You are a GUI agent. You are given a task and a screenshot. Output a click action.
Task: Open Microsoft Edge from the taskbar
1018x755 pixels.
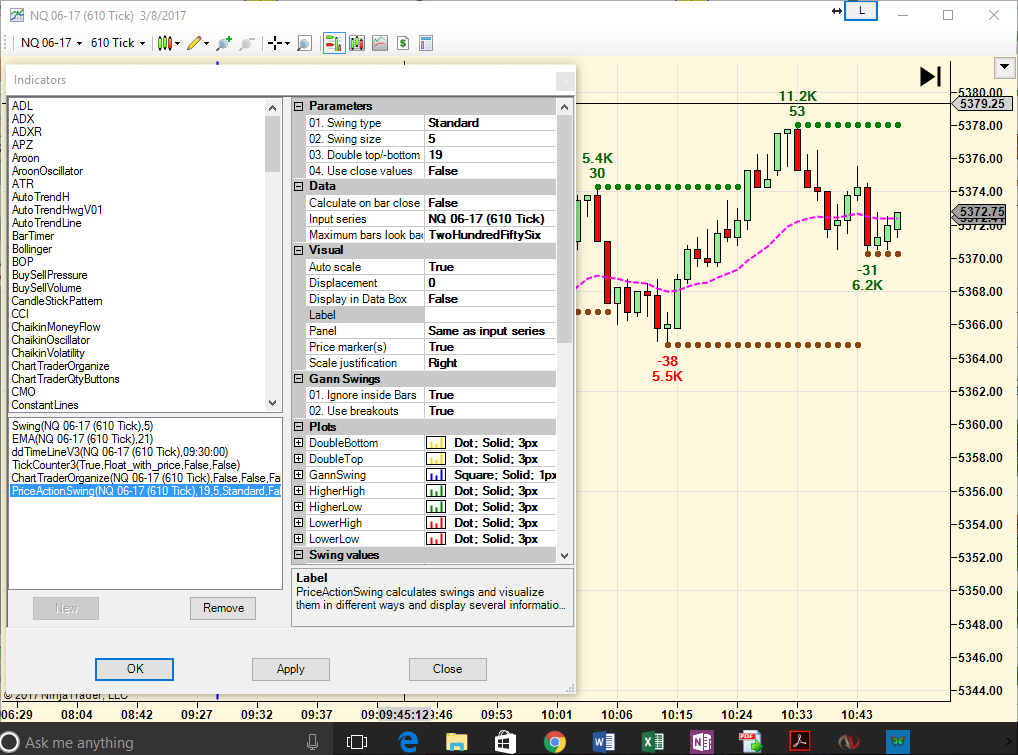pyautogui.click(x=408, y=741)
